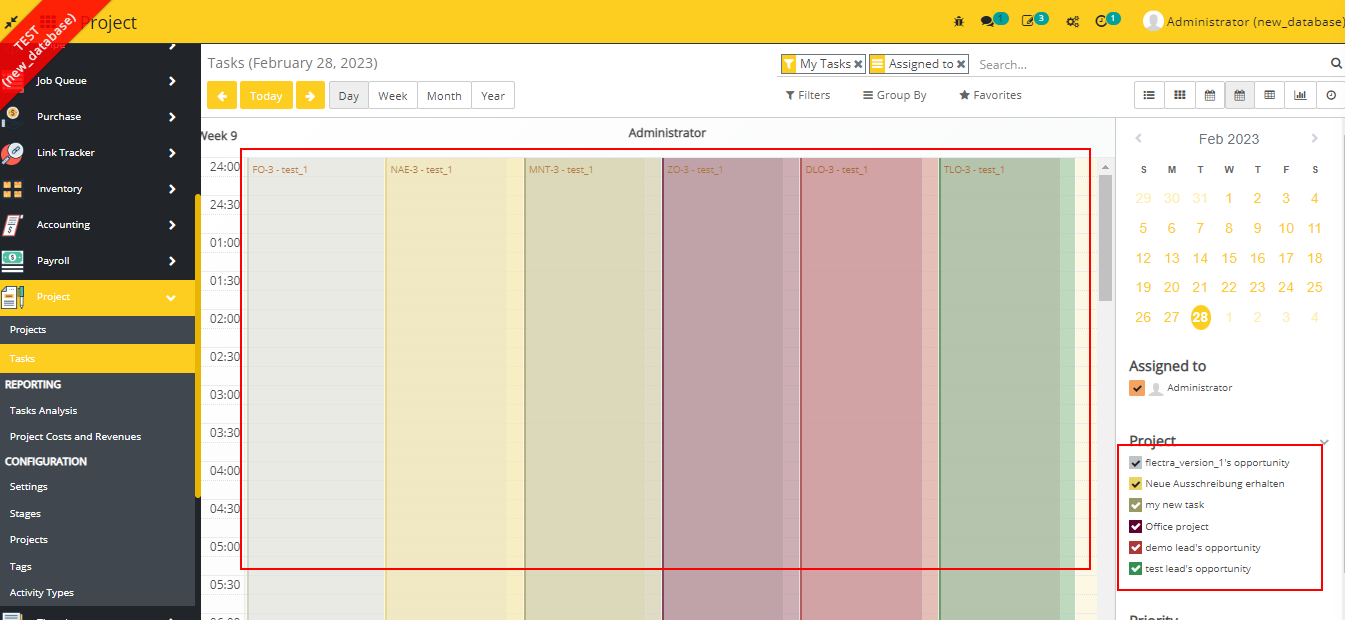
Task: Open the Favorites menu
Action: pyautogui.click(x=989, y=94)
